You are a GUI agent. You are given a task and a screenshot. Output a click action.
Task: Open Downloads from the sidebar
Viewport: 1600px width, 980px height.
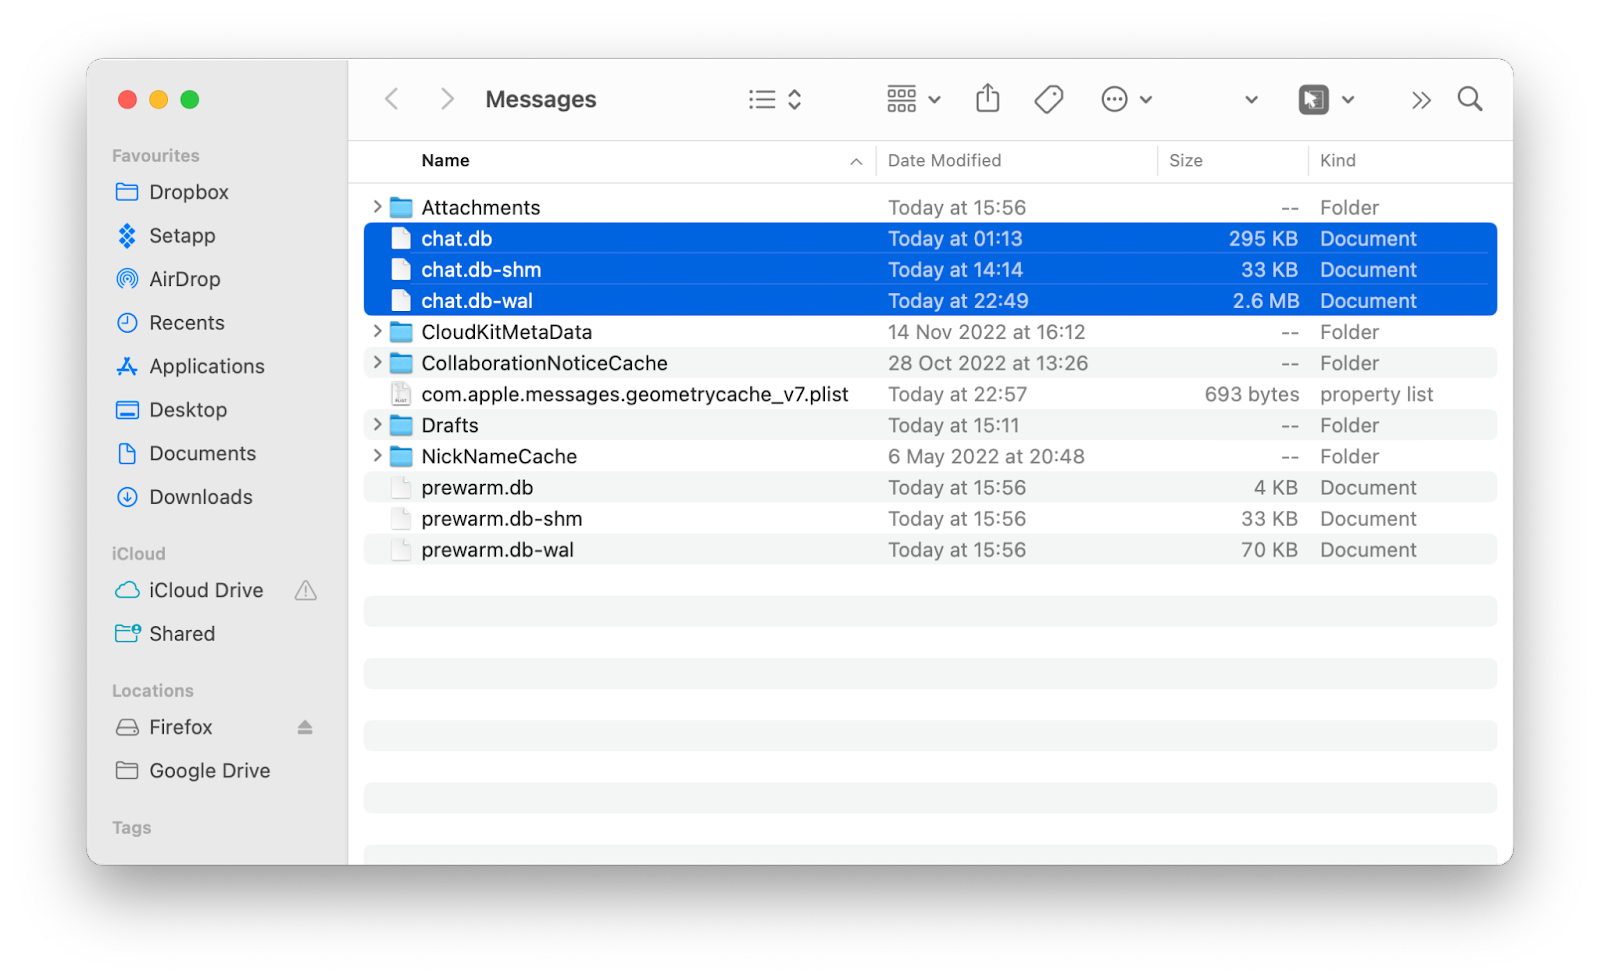[x=200, y=496]
